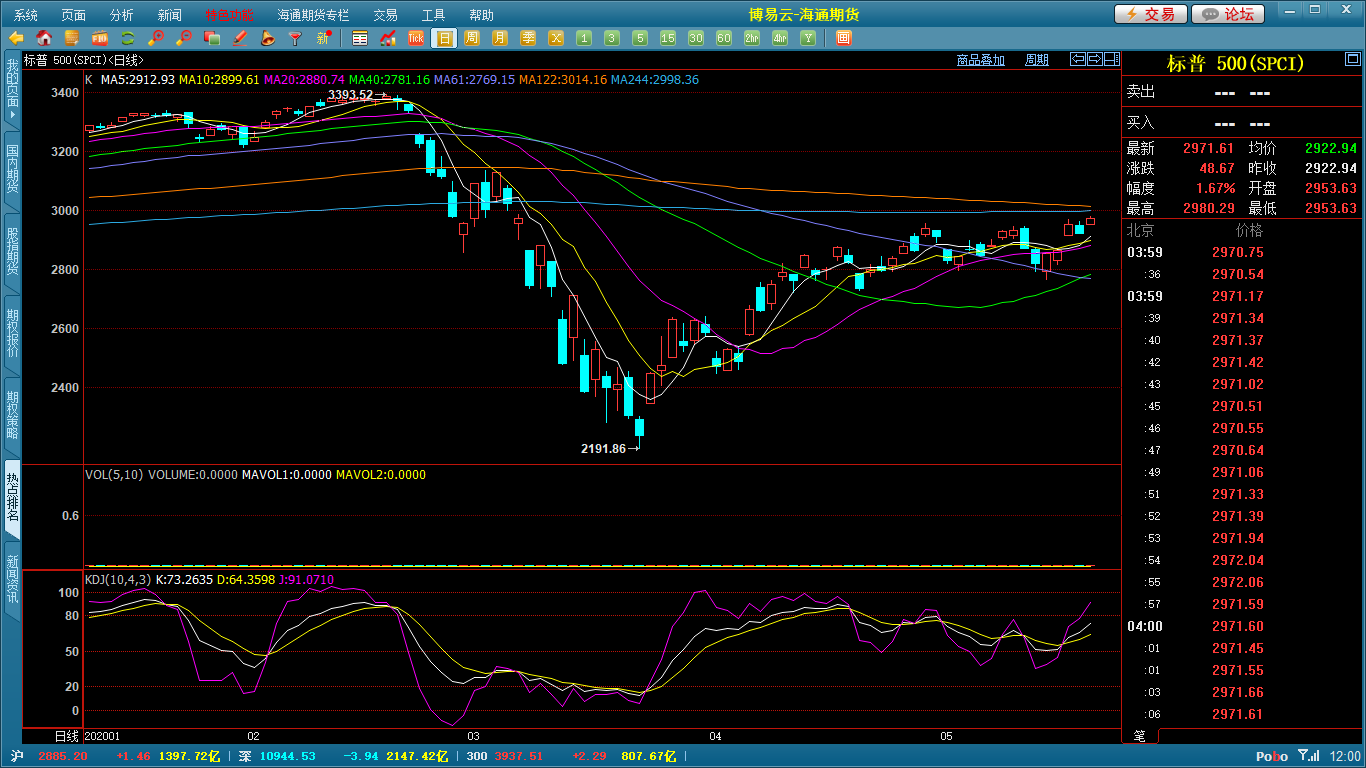Screen dimensions: 1366x768
Task: Open the alert bell icon
Action: pos(268,38)
